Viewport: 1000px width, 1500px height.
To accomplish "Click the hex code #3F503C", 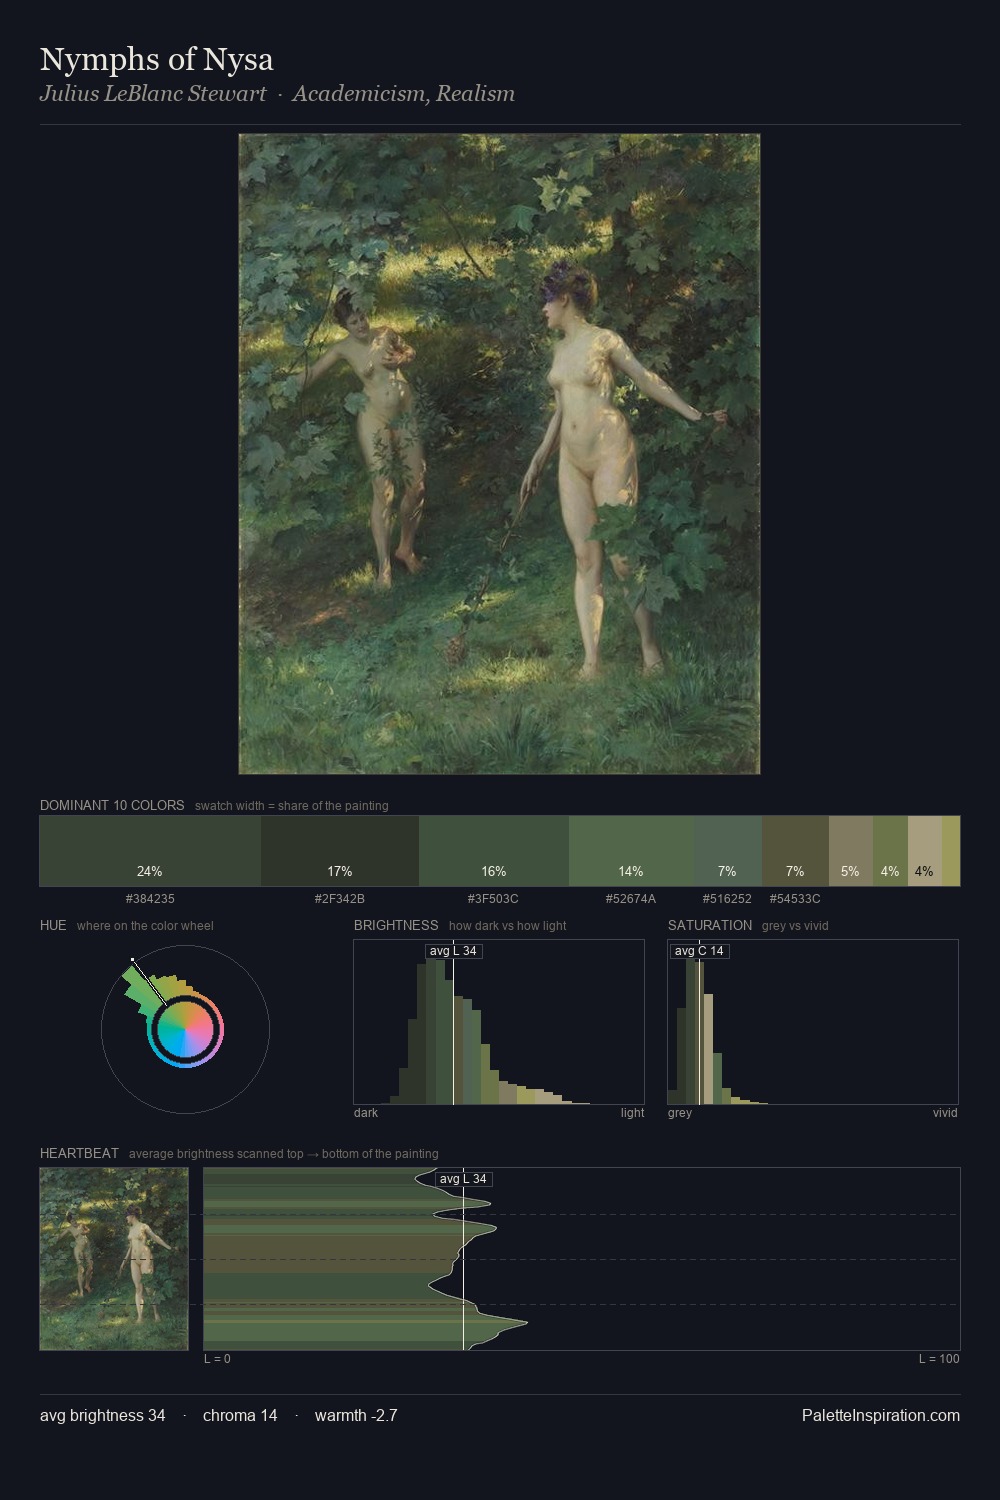I will point(493,899).
